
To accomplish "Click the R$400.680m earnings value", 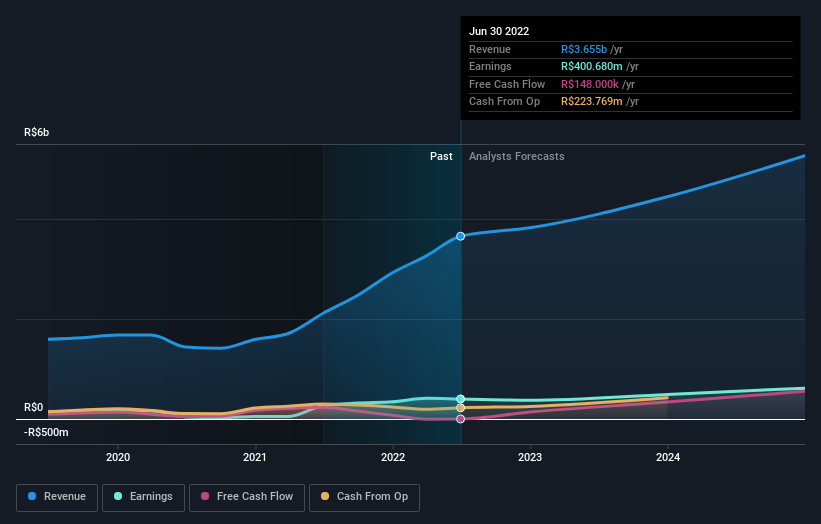I will pyautogui.click(x=592, y=66).
